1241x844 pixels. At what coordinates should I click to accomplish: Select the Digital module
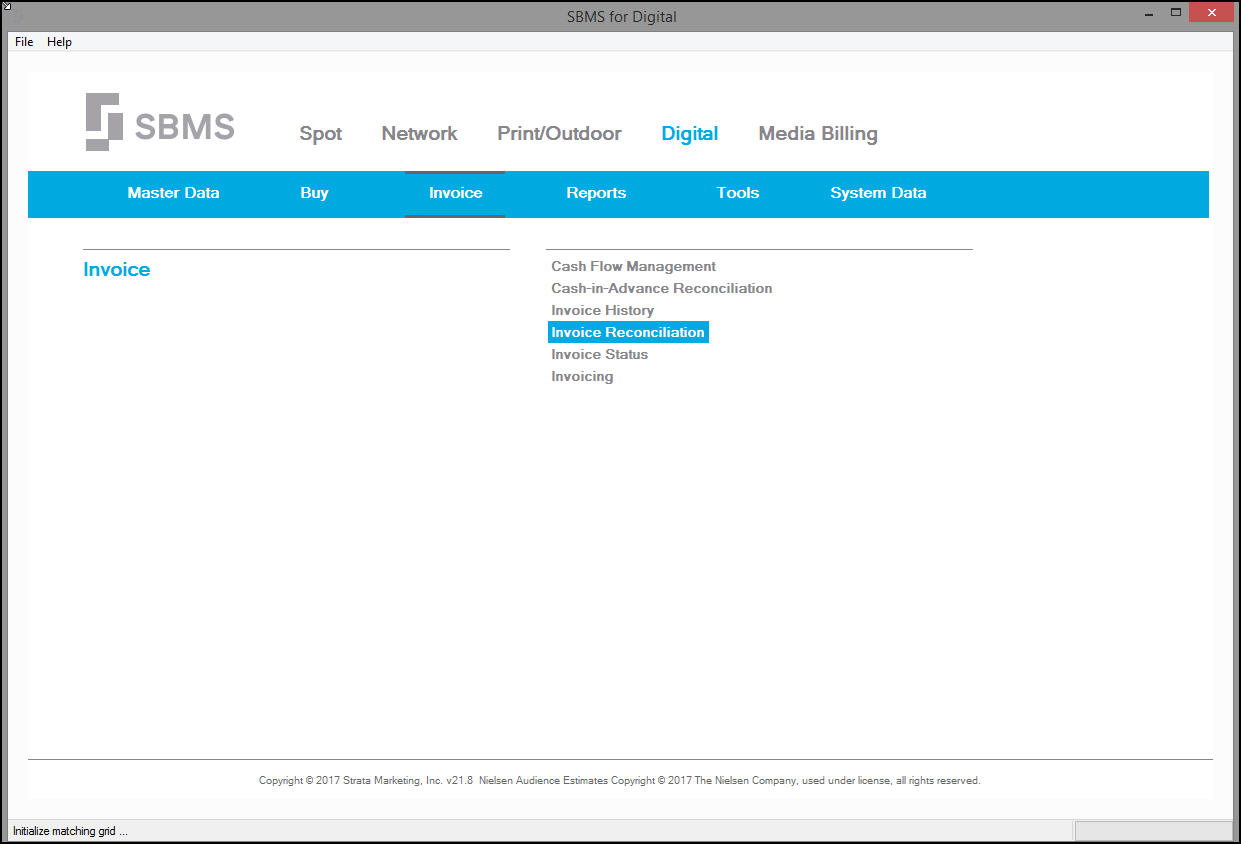click(690, 134)
